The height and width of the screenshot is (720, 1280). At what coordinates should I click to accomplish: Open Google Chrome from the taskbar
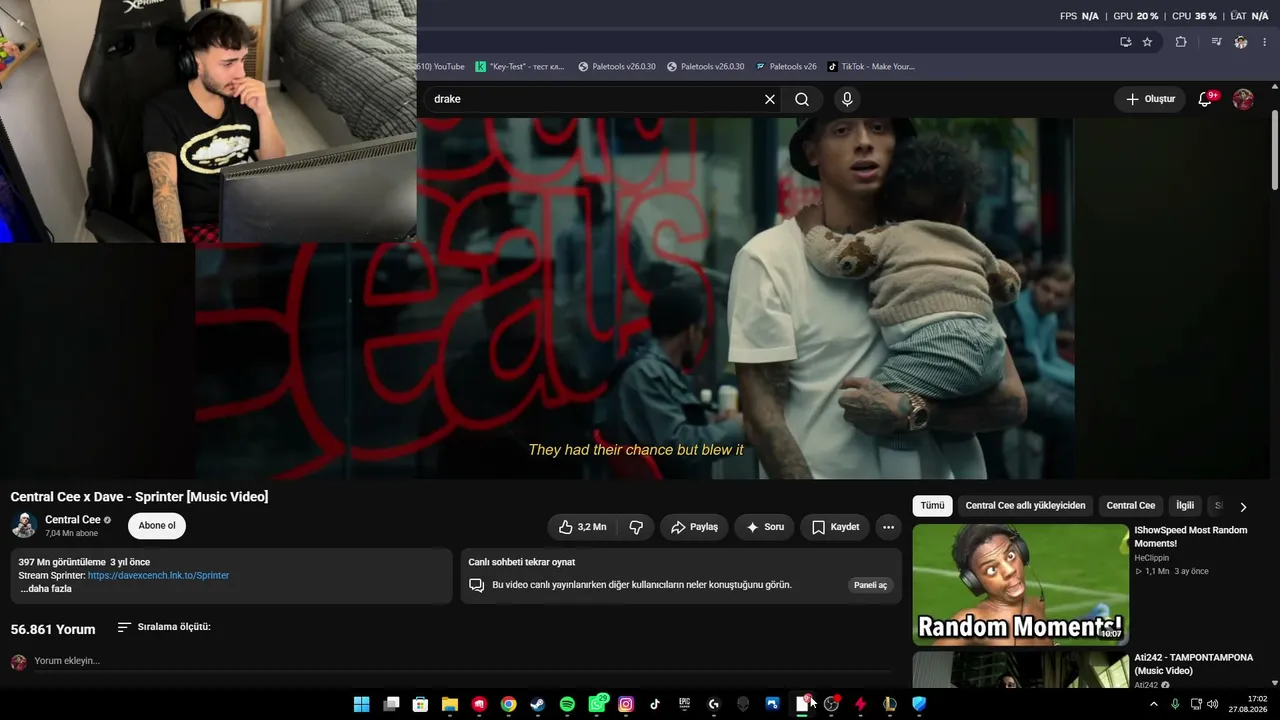(x=509, y=704)
